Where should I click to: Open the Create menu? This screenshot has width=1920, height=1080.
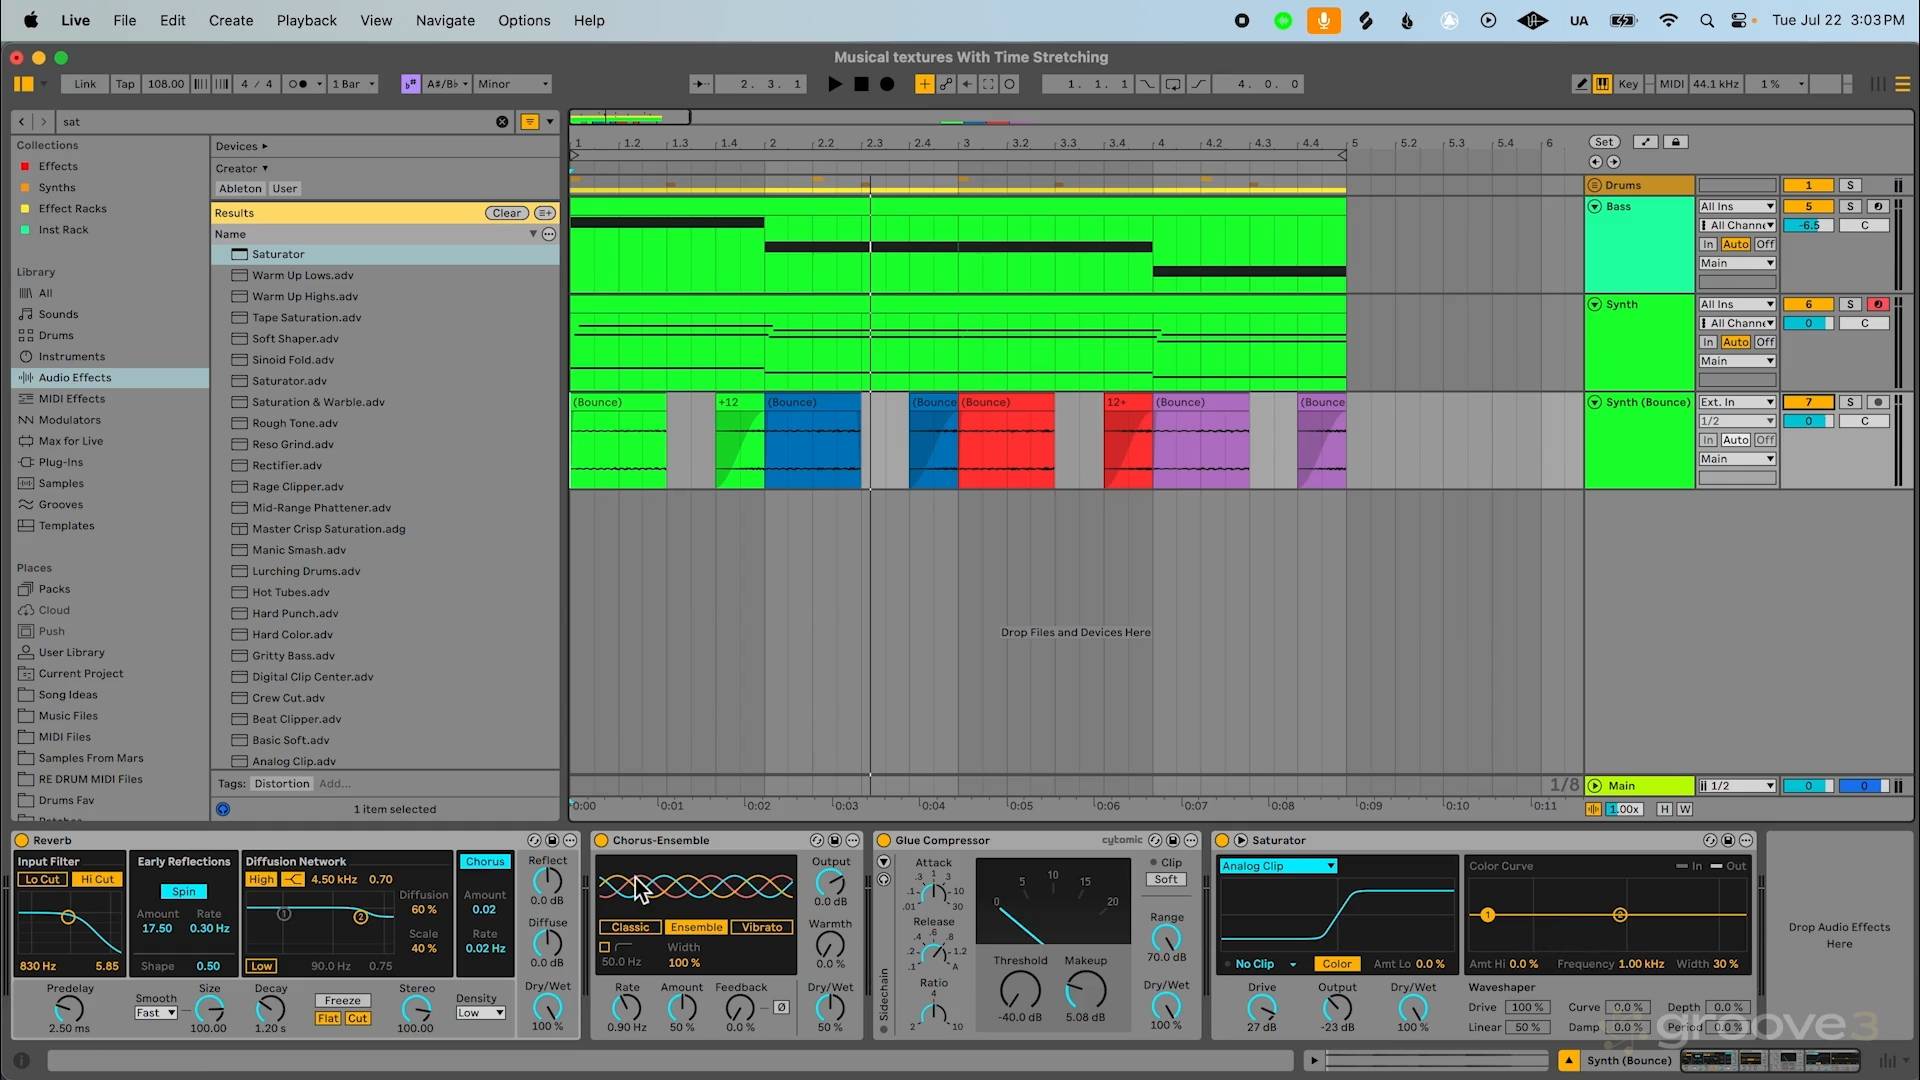231,20
